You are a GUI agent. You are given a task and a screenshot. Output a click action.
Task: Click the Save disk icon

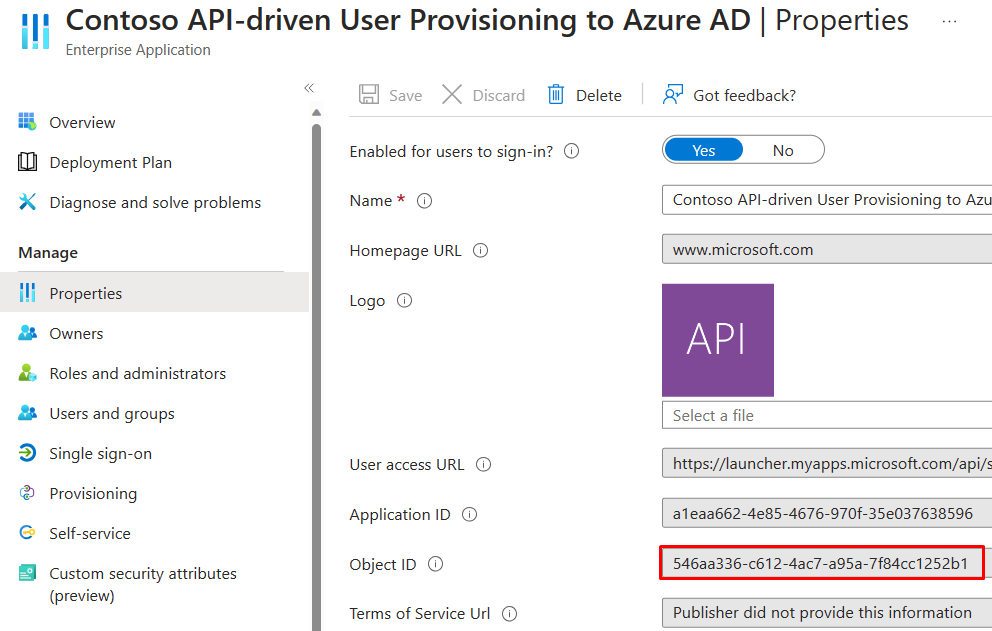click(x=369, y=94)
